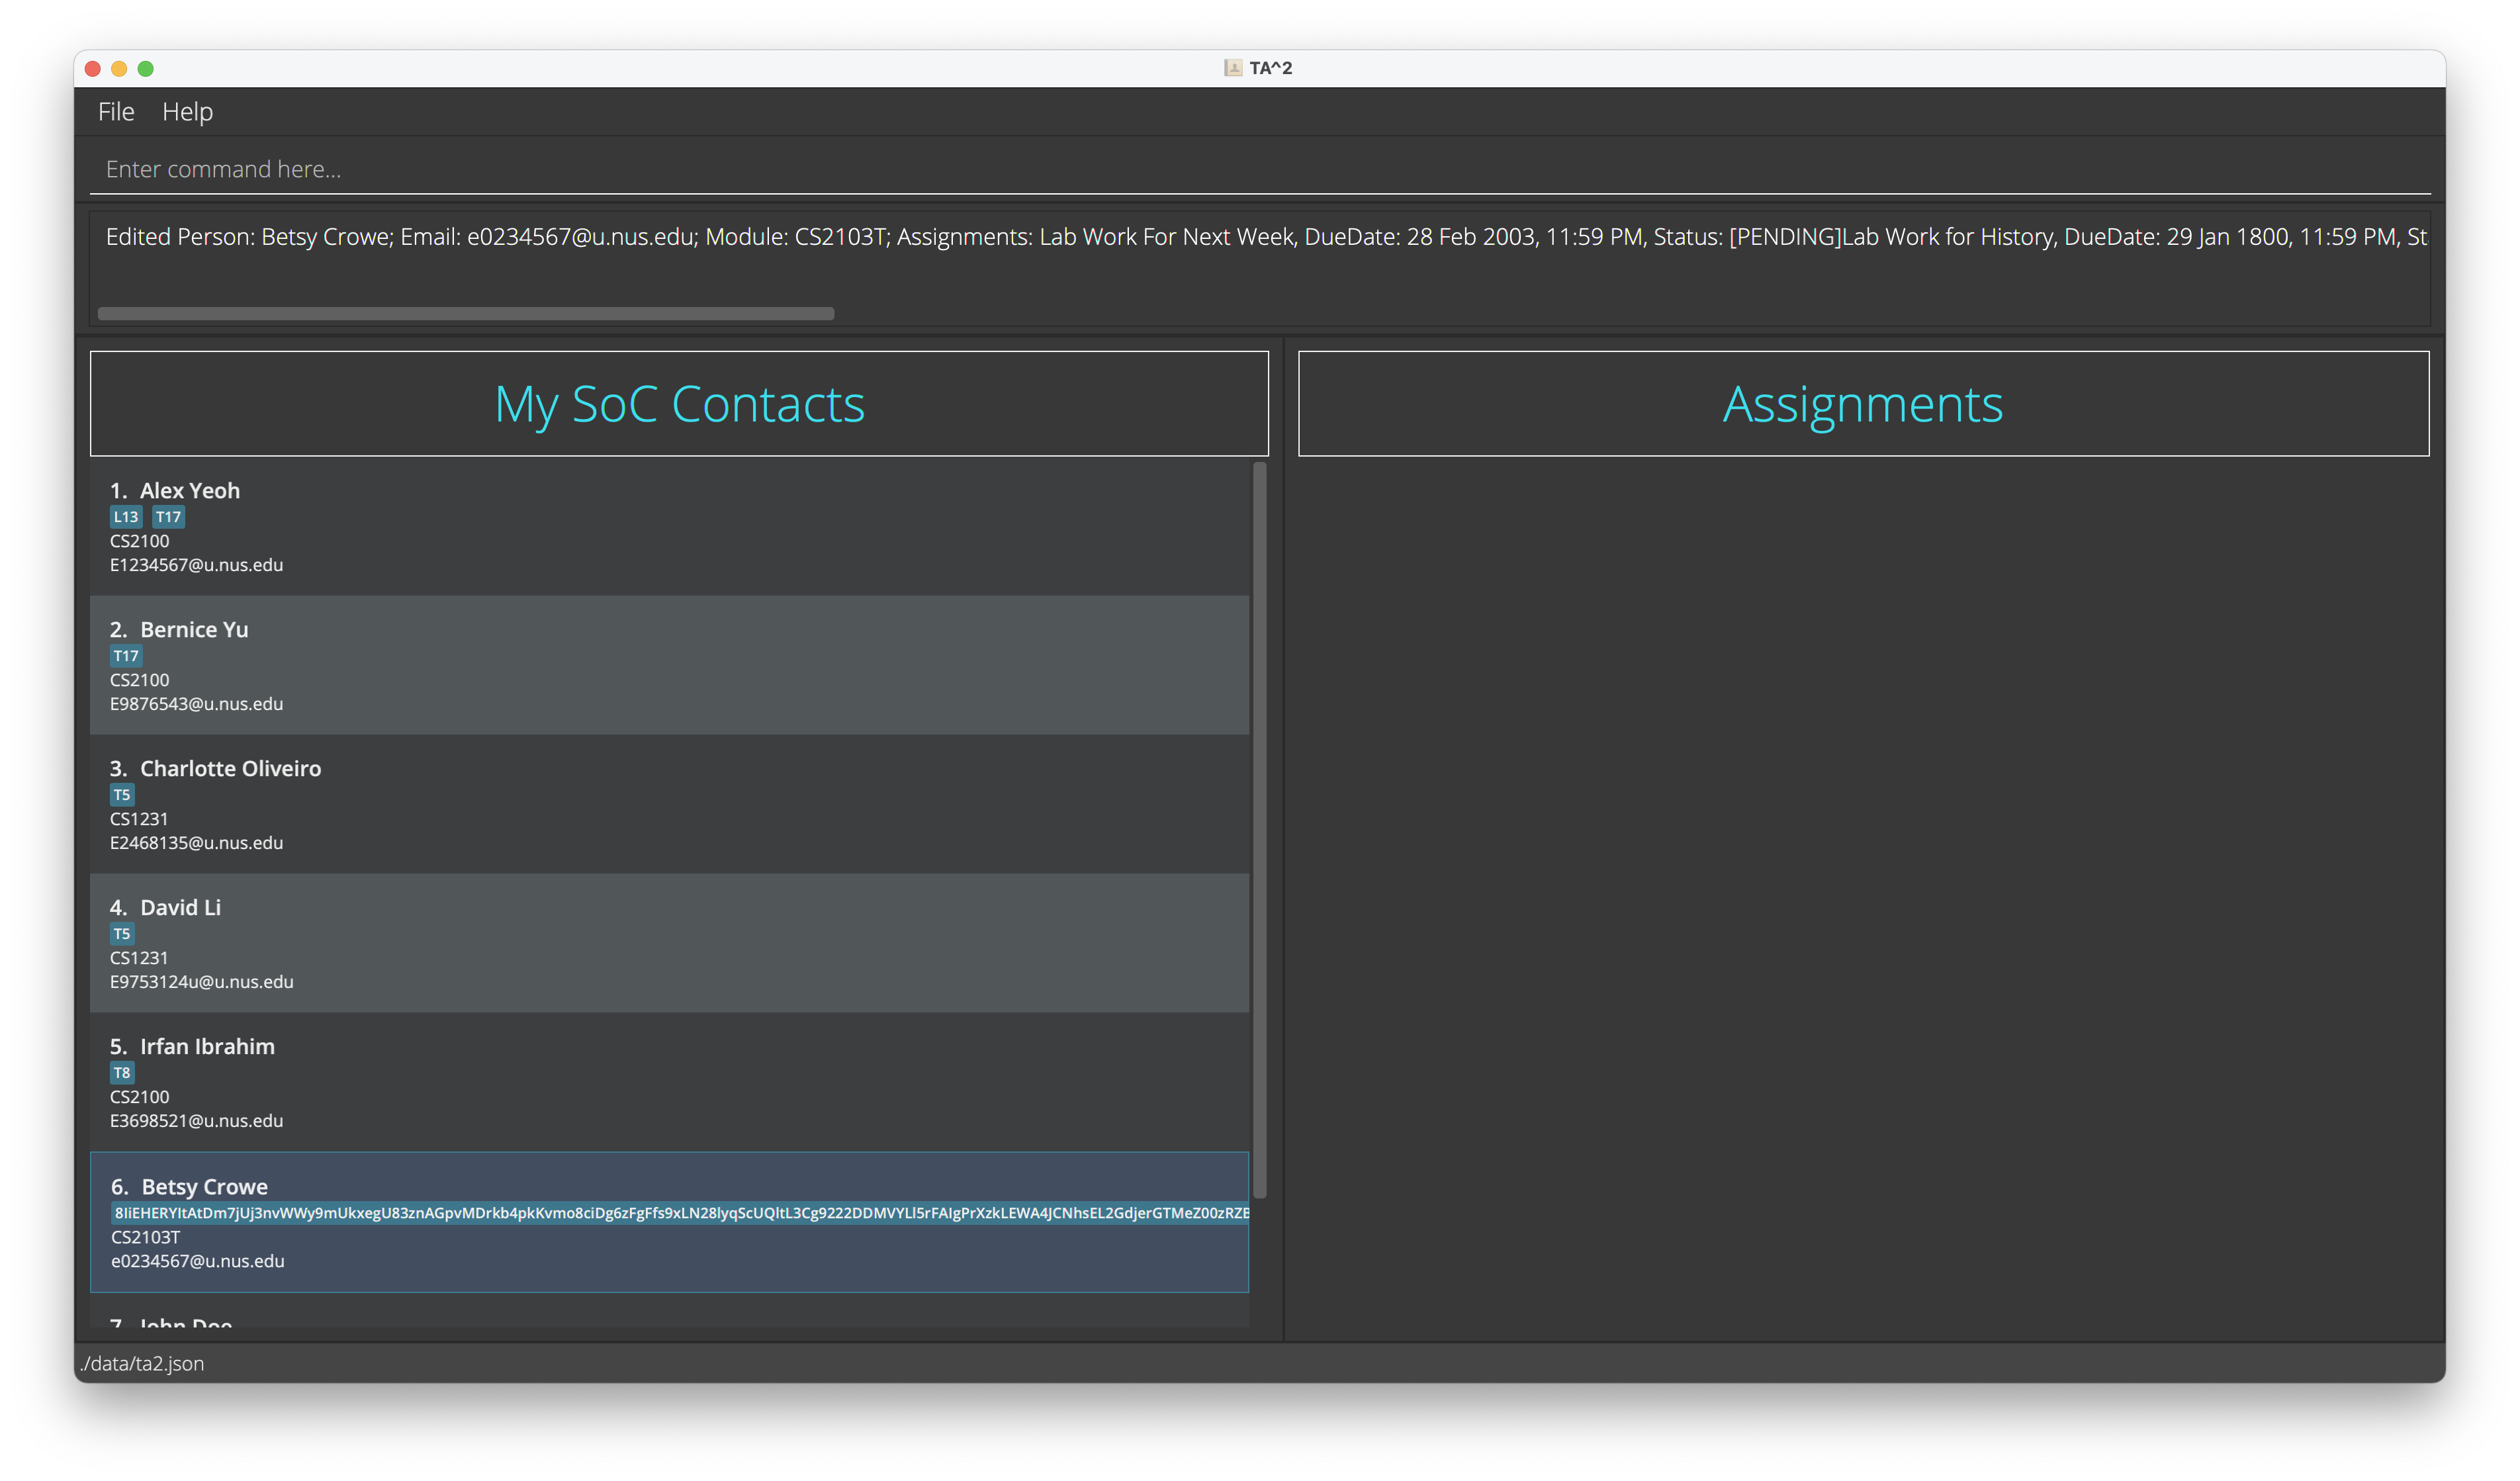Open the File menu
Image resolution: width=2520 pixels, height=1481 pixels.
click(116, 112)
